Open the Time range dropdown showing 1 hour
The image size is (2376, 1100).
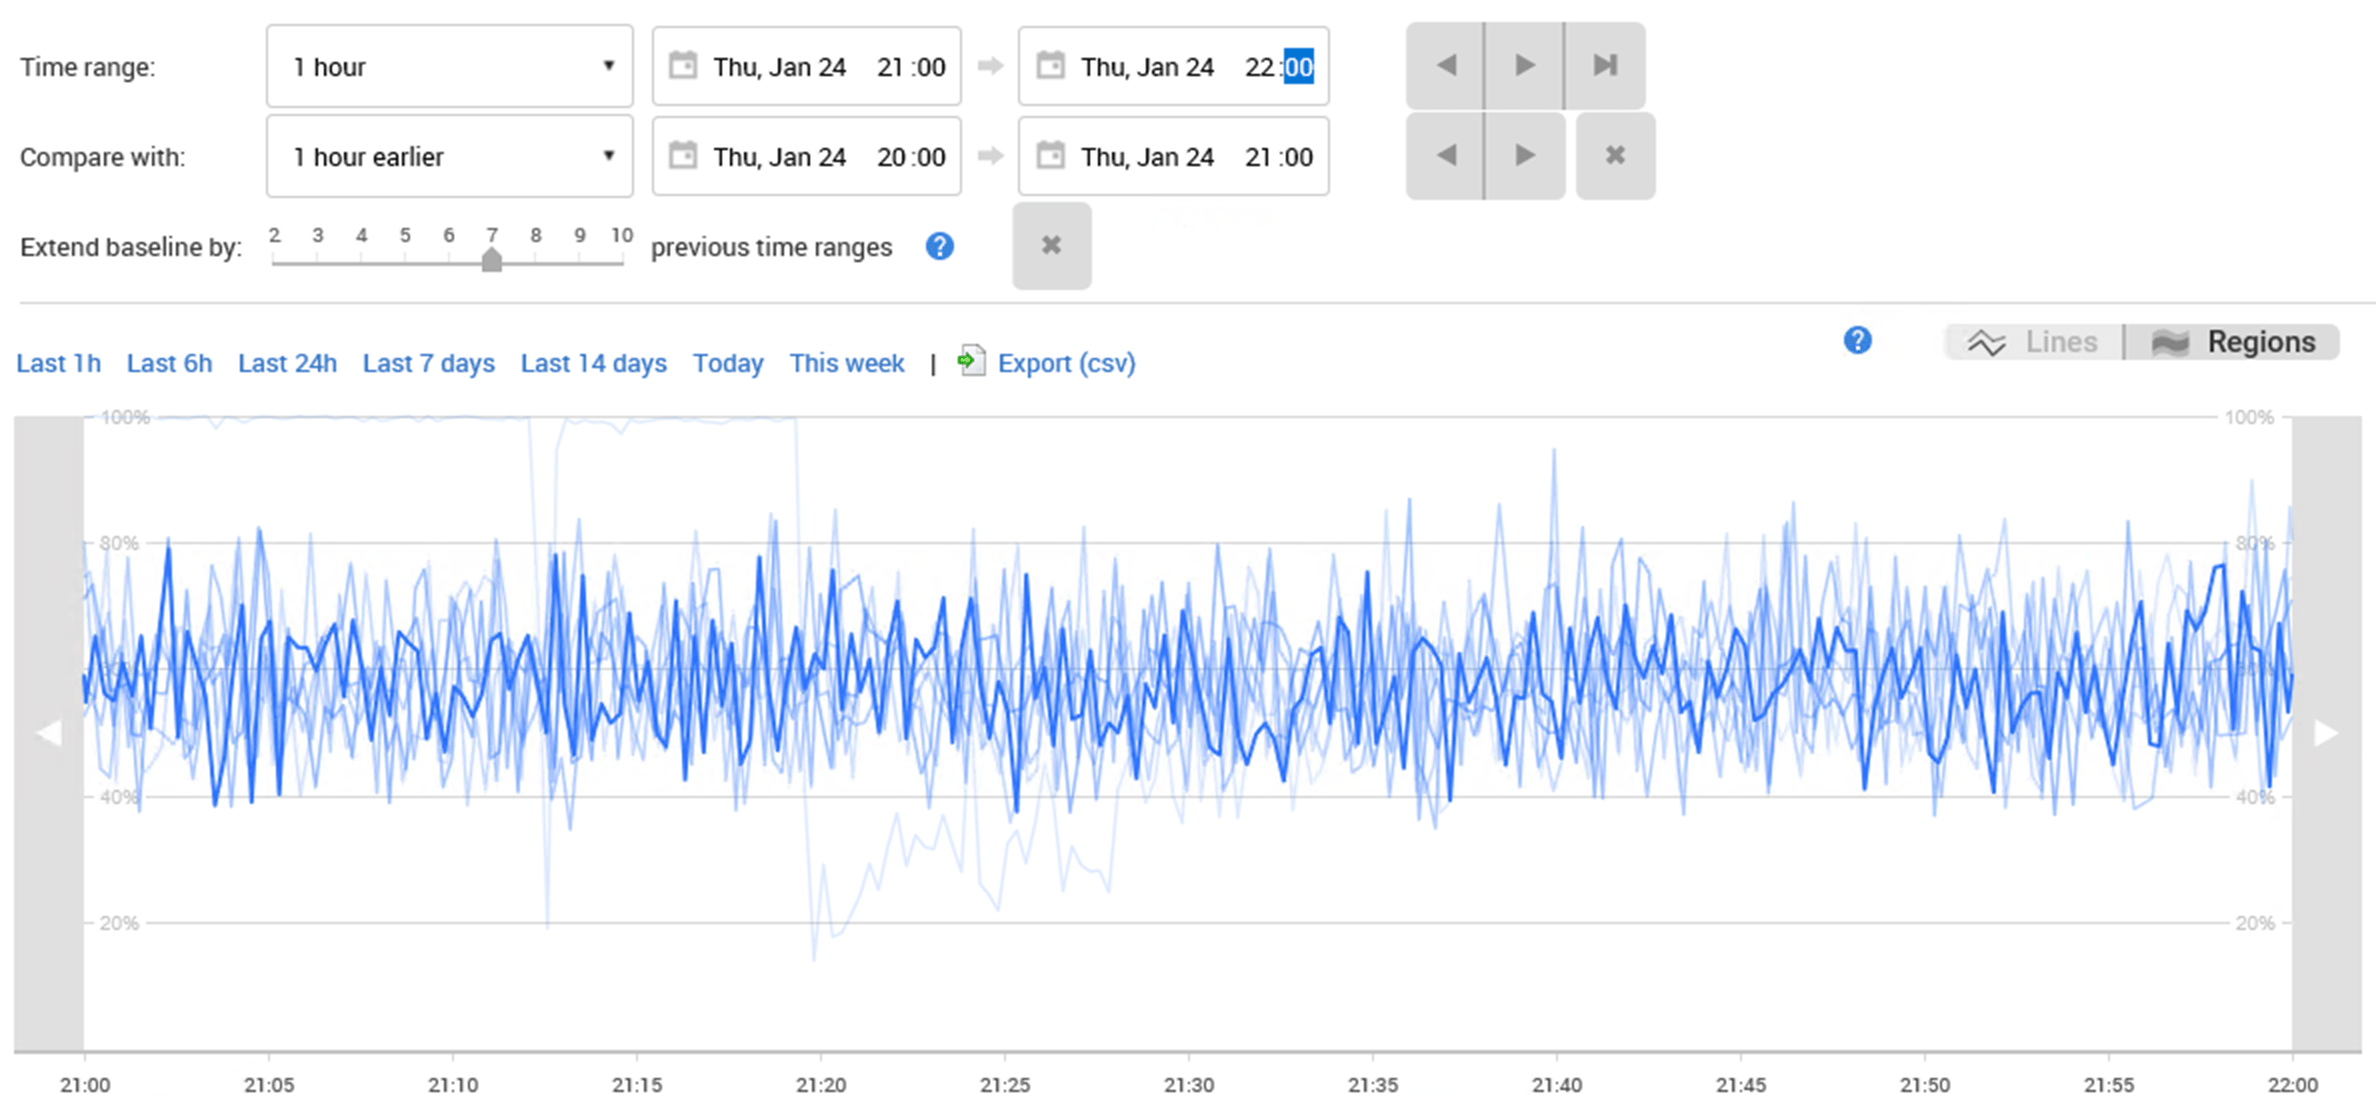[449, 66]
